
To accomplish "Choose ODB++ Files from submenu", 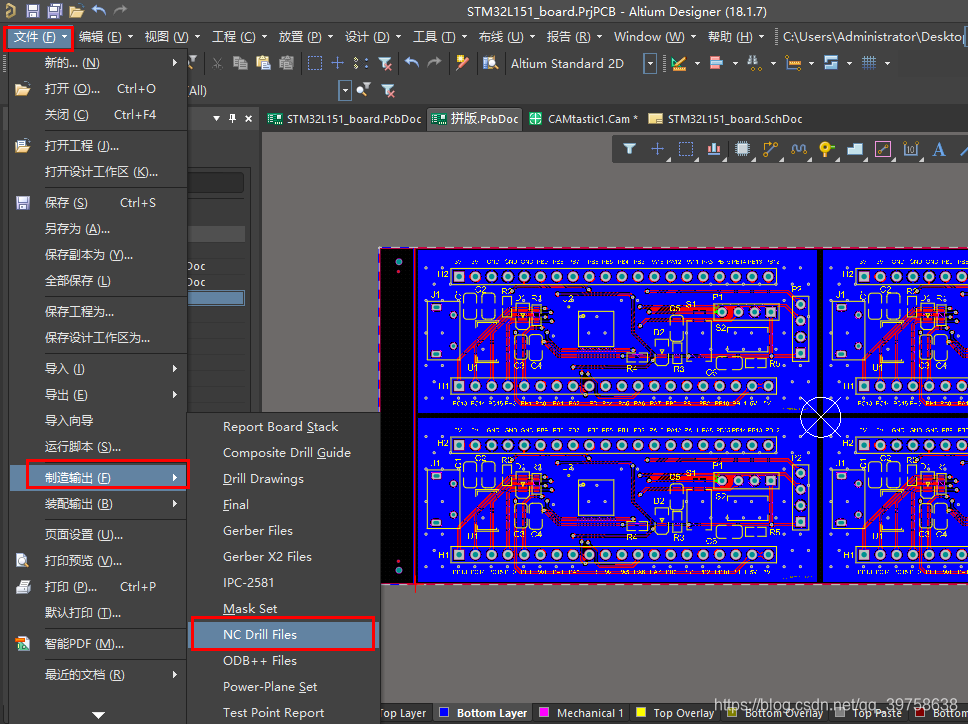I will coord(283,660).
